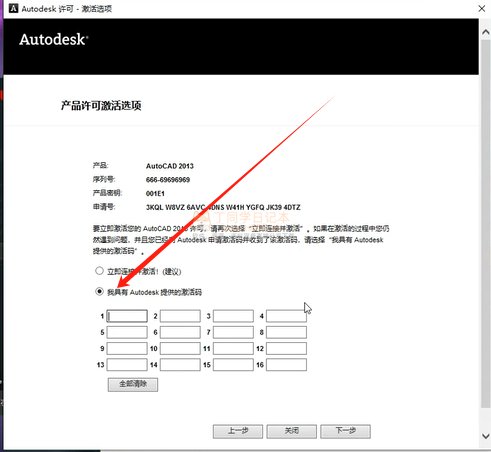491x452 pixels.
Task: Click product key 001E1
Action: [x=155, y=193]
